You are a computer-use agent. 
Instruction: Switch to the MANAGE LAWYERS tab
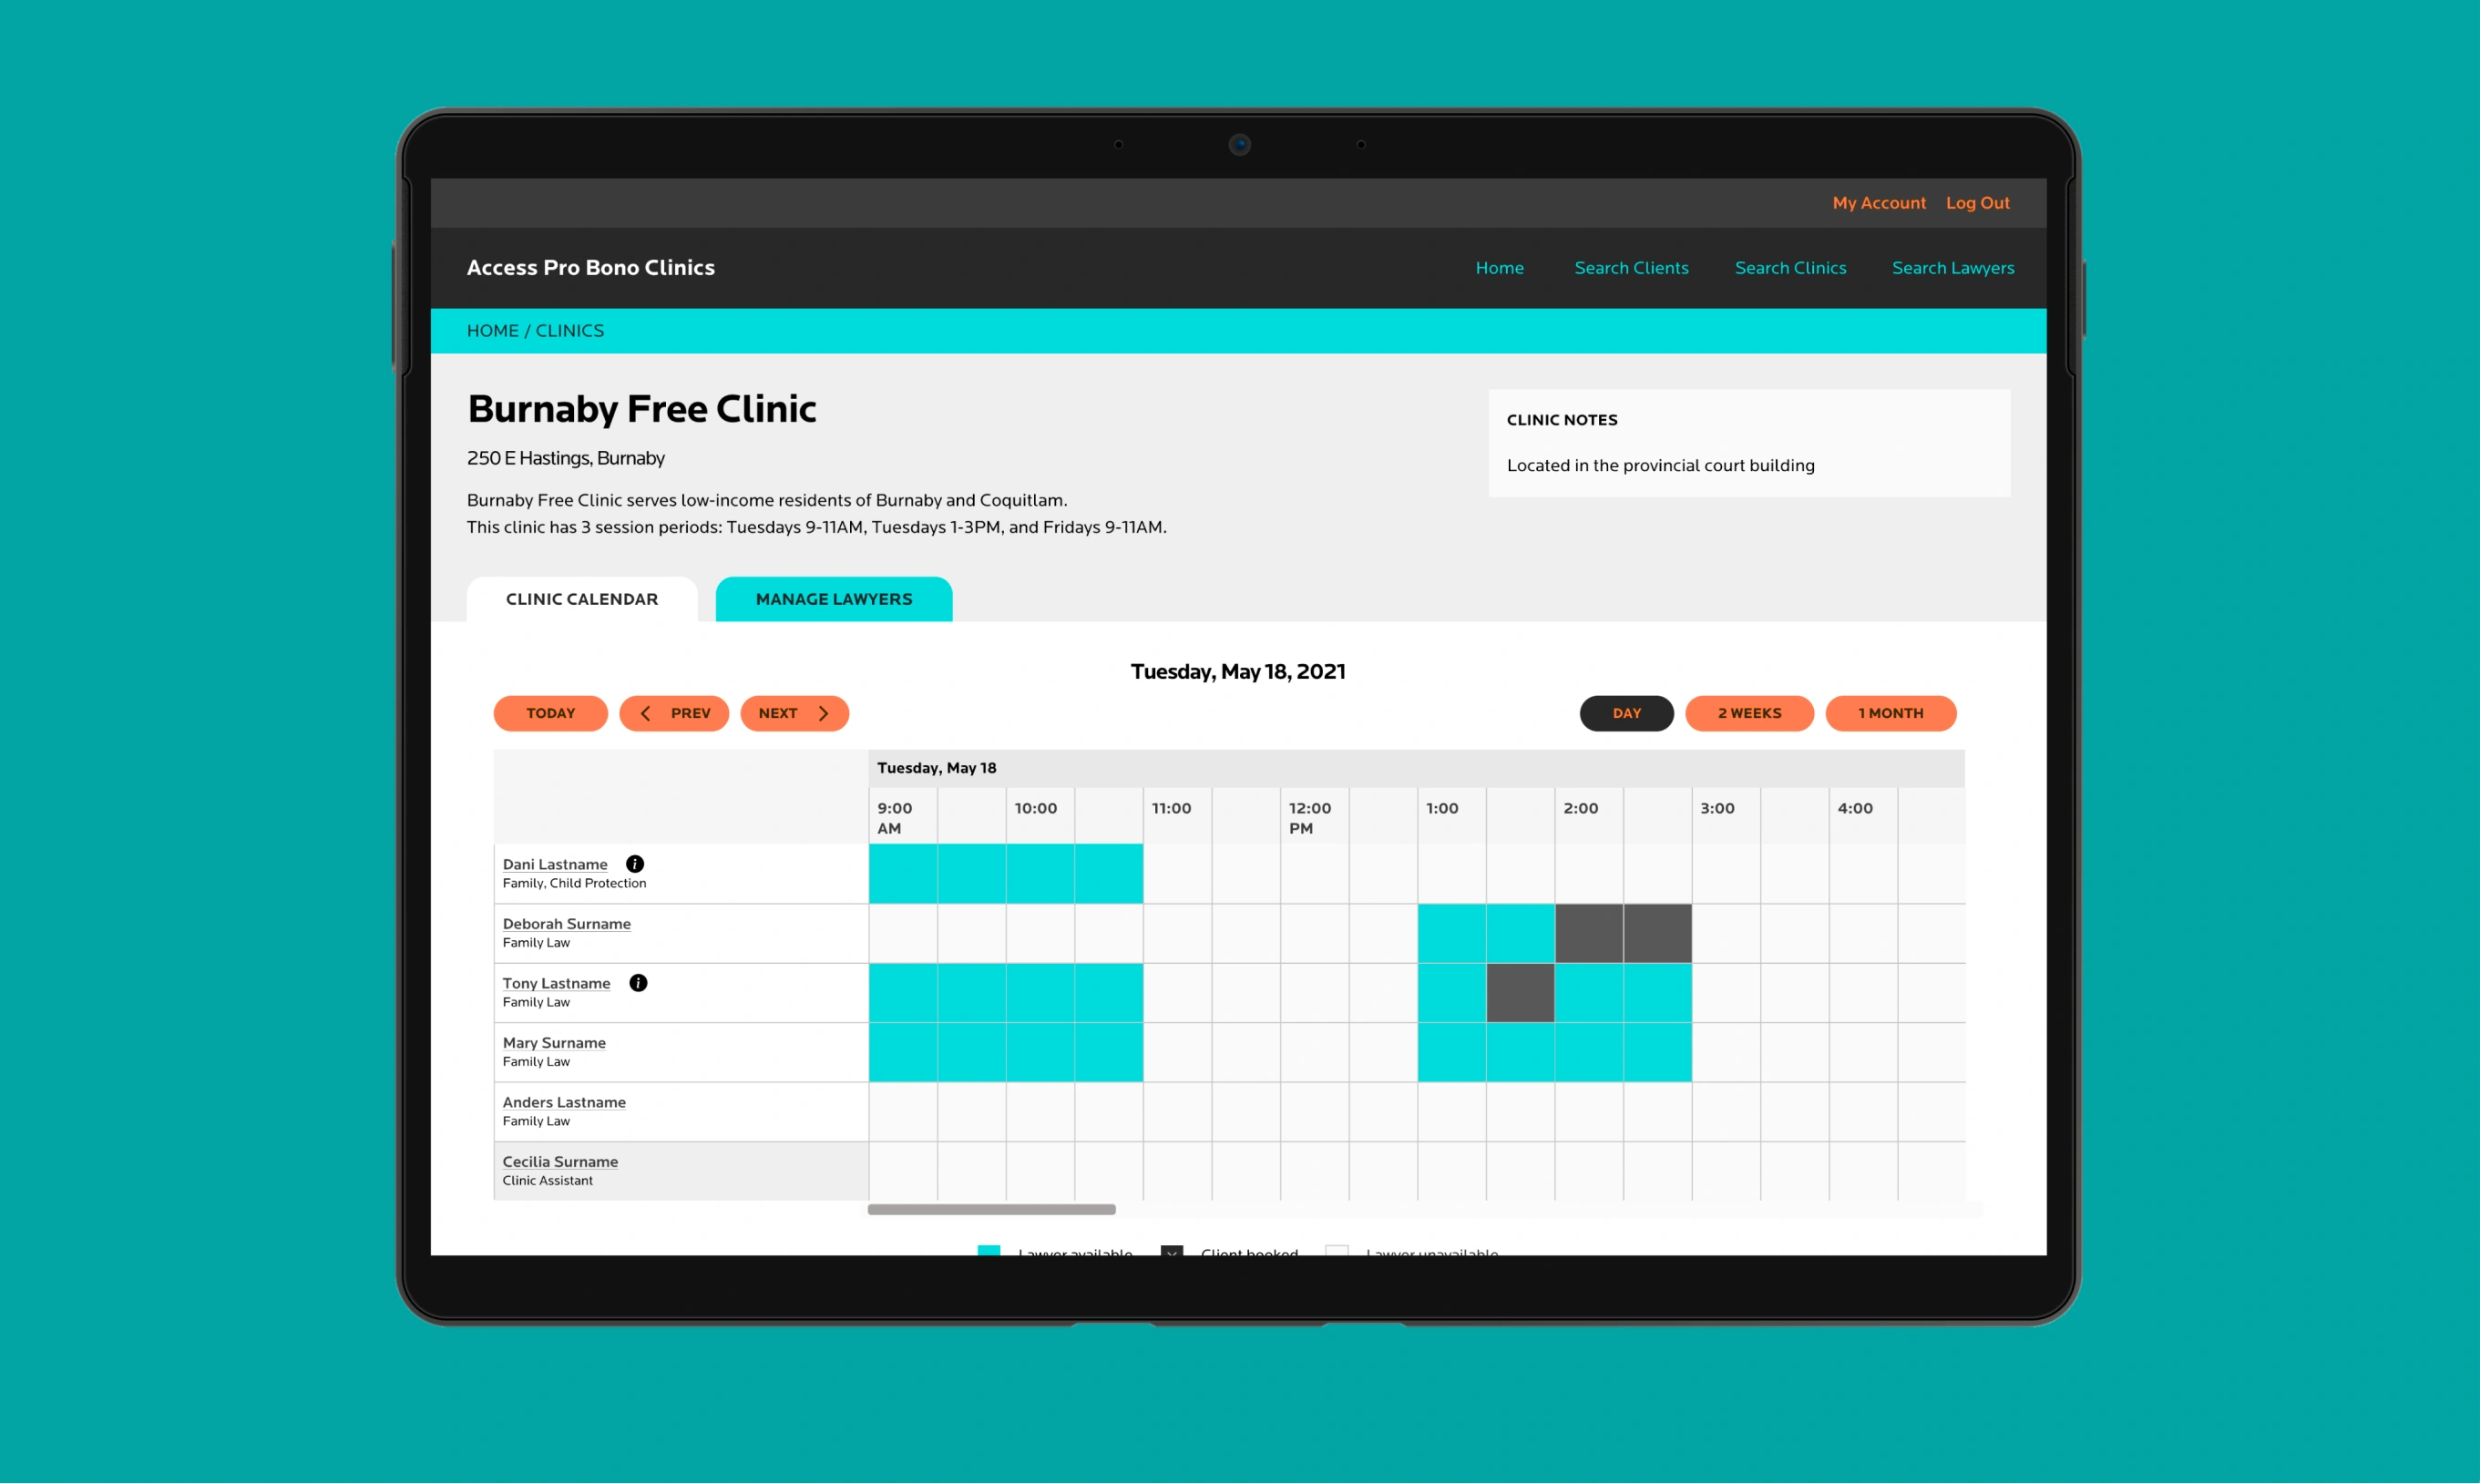(832, 599)
